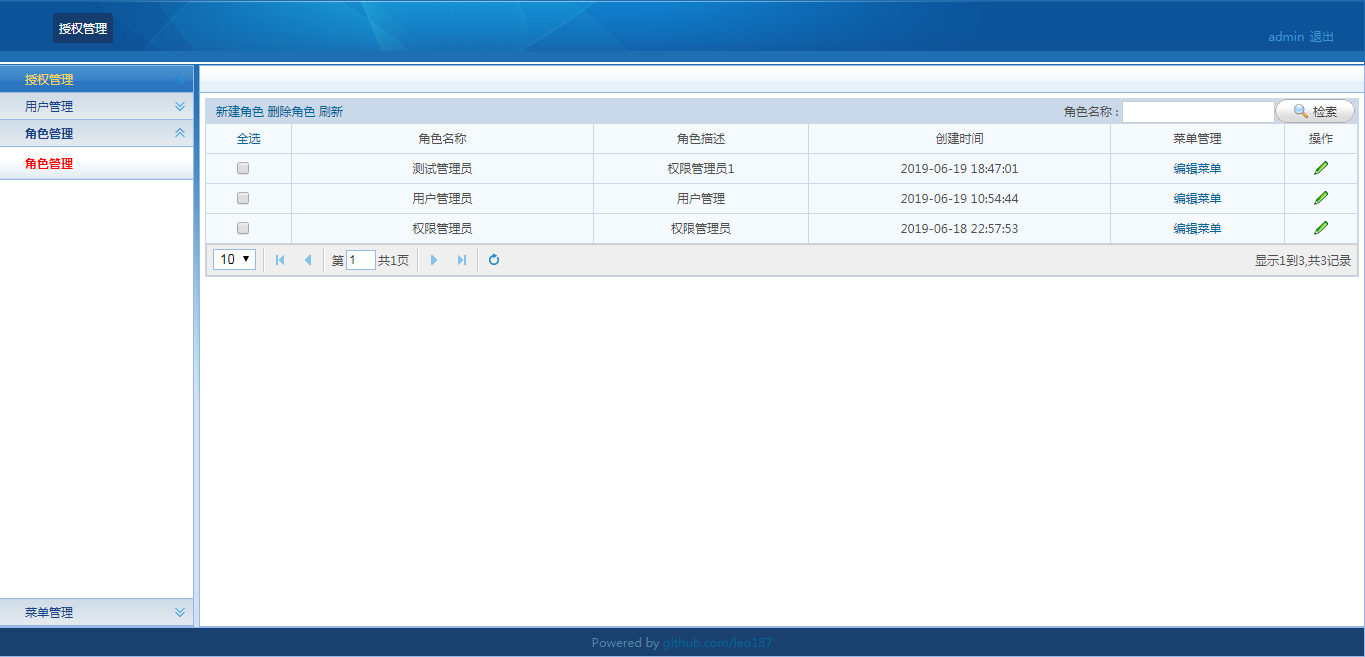This screenshot has width=1365, height=657.
Task: Select the checkbox for 测试管理员 row
Action: (243, 168)
